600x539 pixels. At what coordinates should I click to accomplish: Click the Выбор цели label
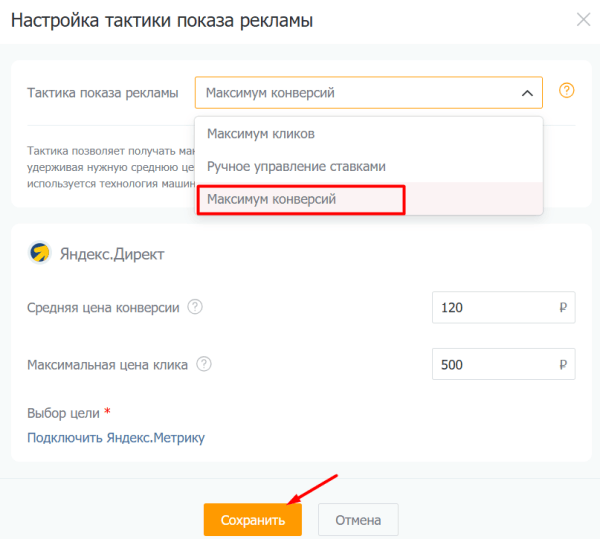click(x=63, y=413)
